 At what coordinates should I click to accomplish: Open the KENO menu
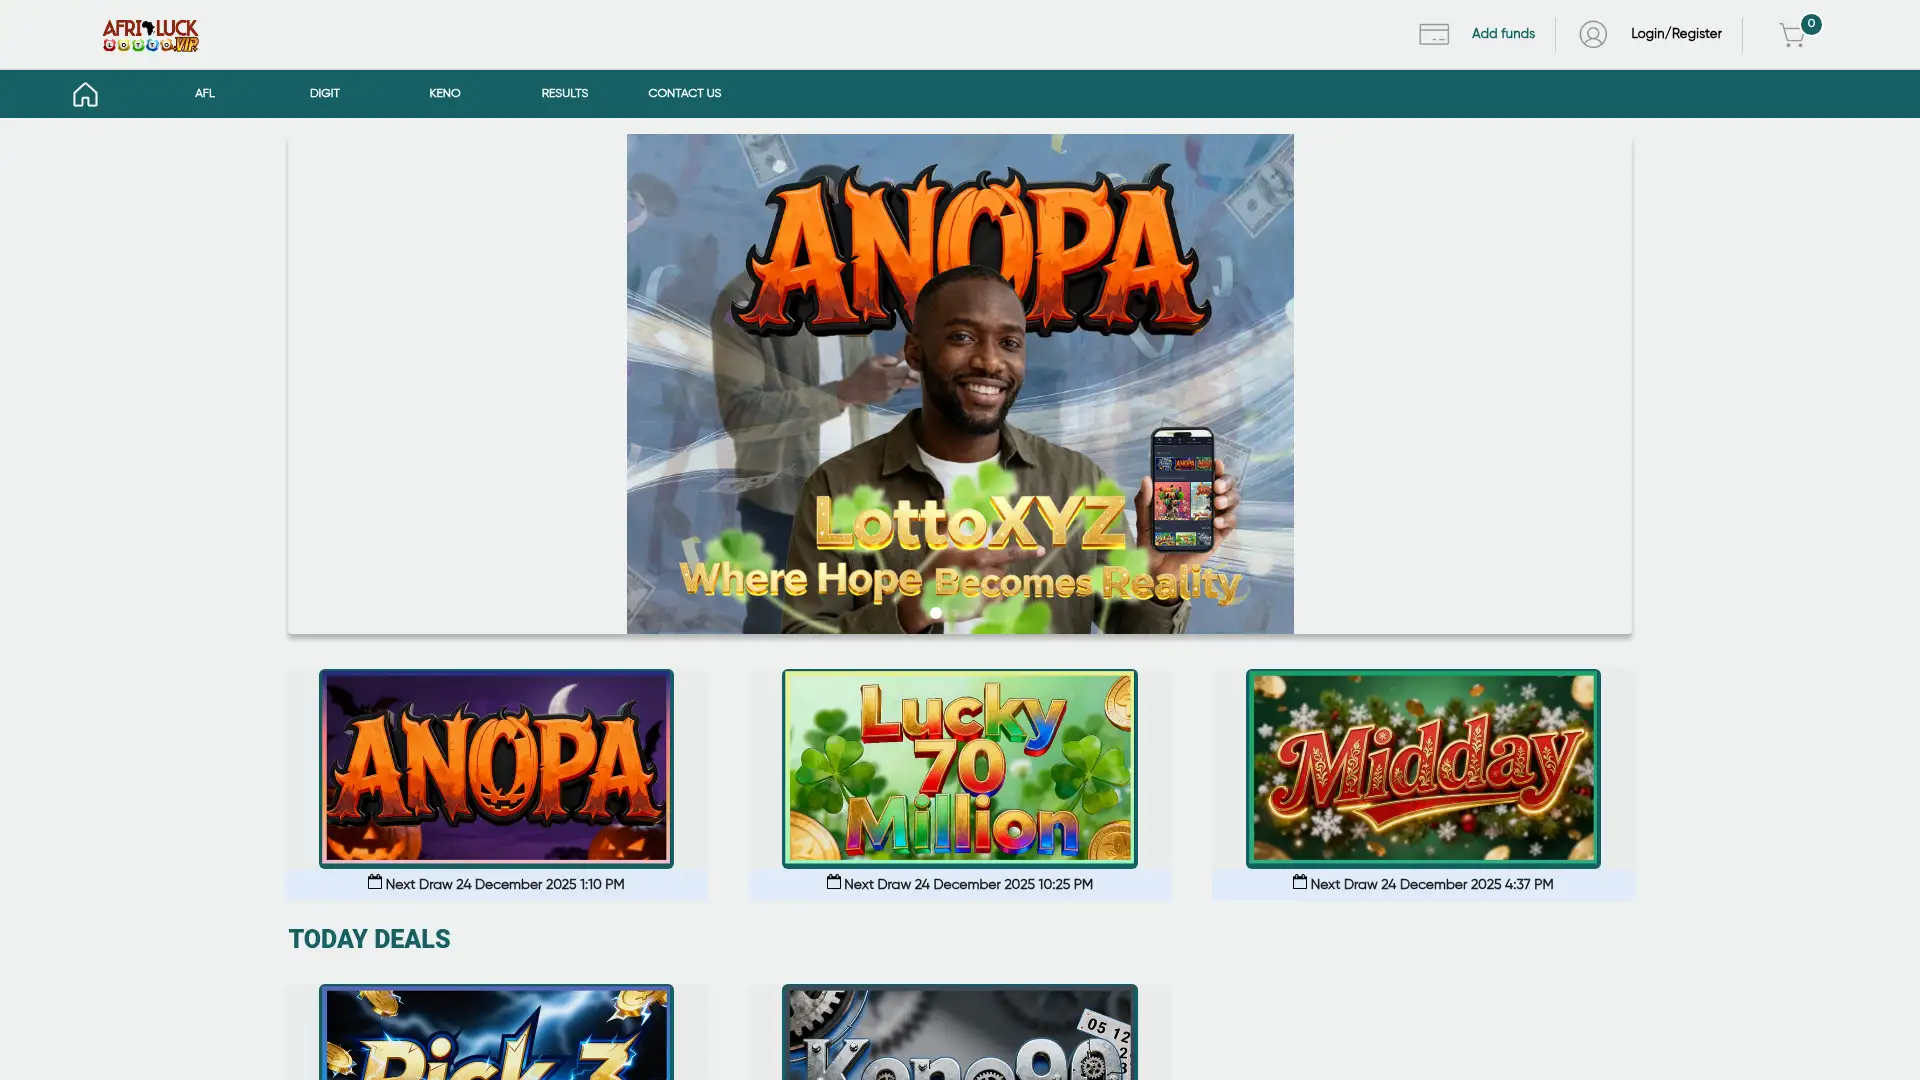tap(444, 93)
